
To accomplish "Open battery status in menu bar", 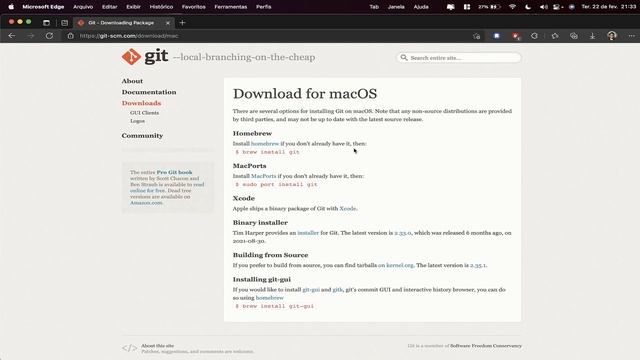I will (x=489, y=7).
